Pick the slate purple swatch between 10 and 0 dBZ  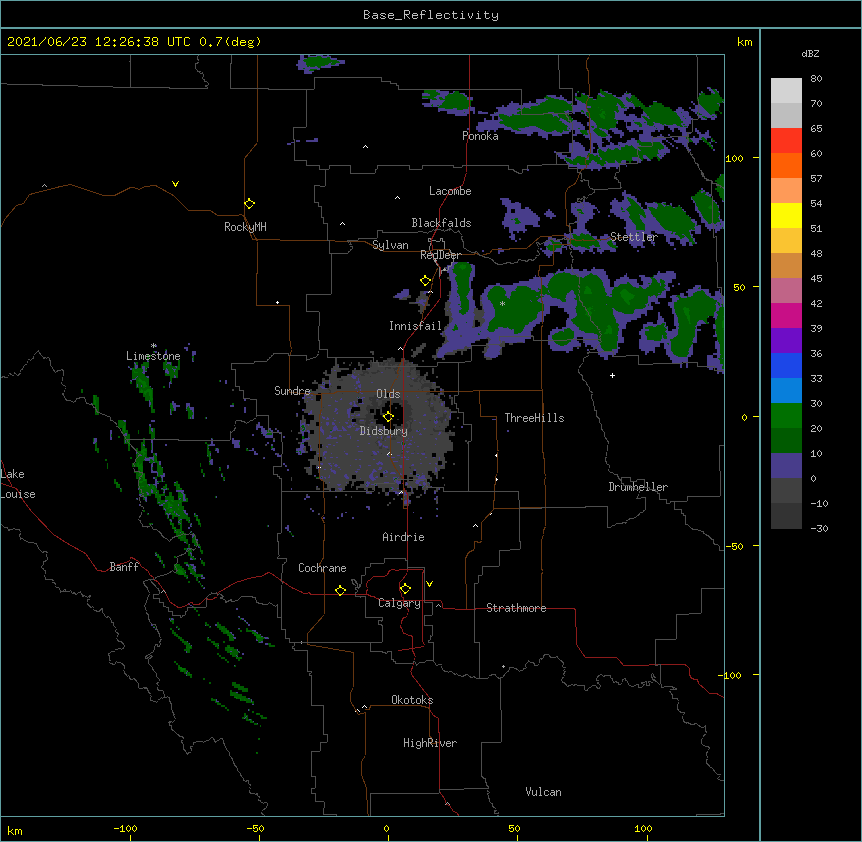(x=786, y=466)
